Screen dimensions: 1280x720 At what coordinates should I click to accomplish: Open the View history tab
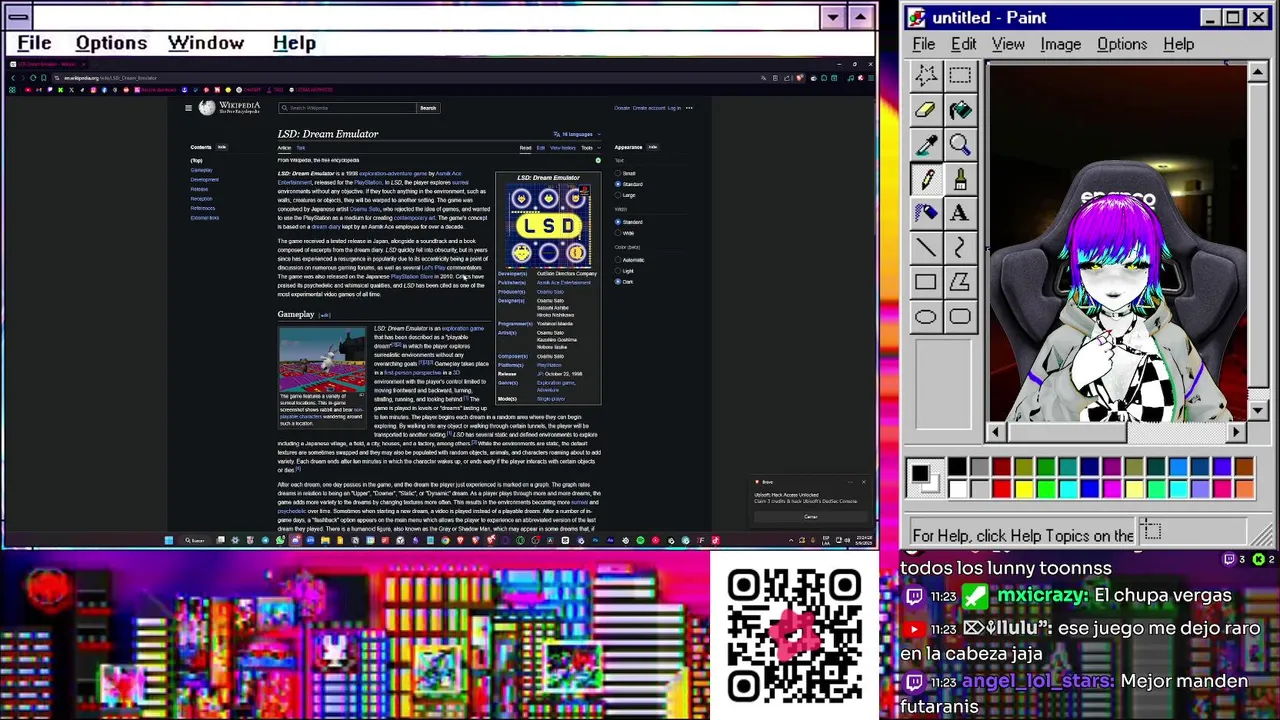tap(563, 148)
